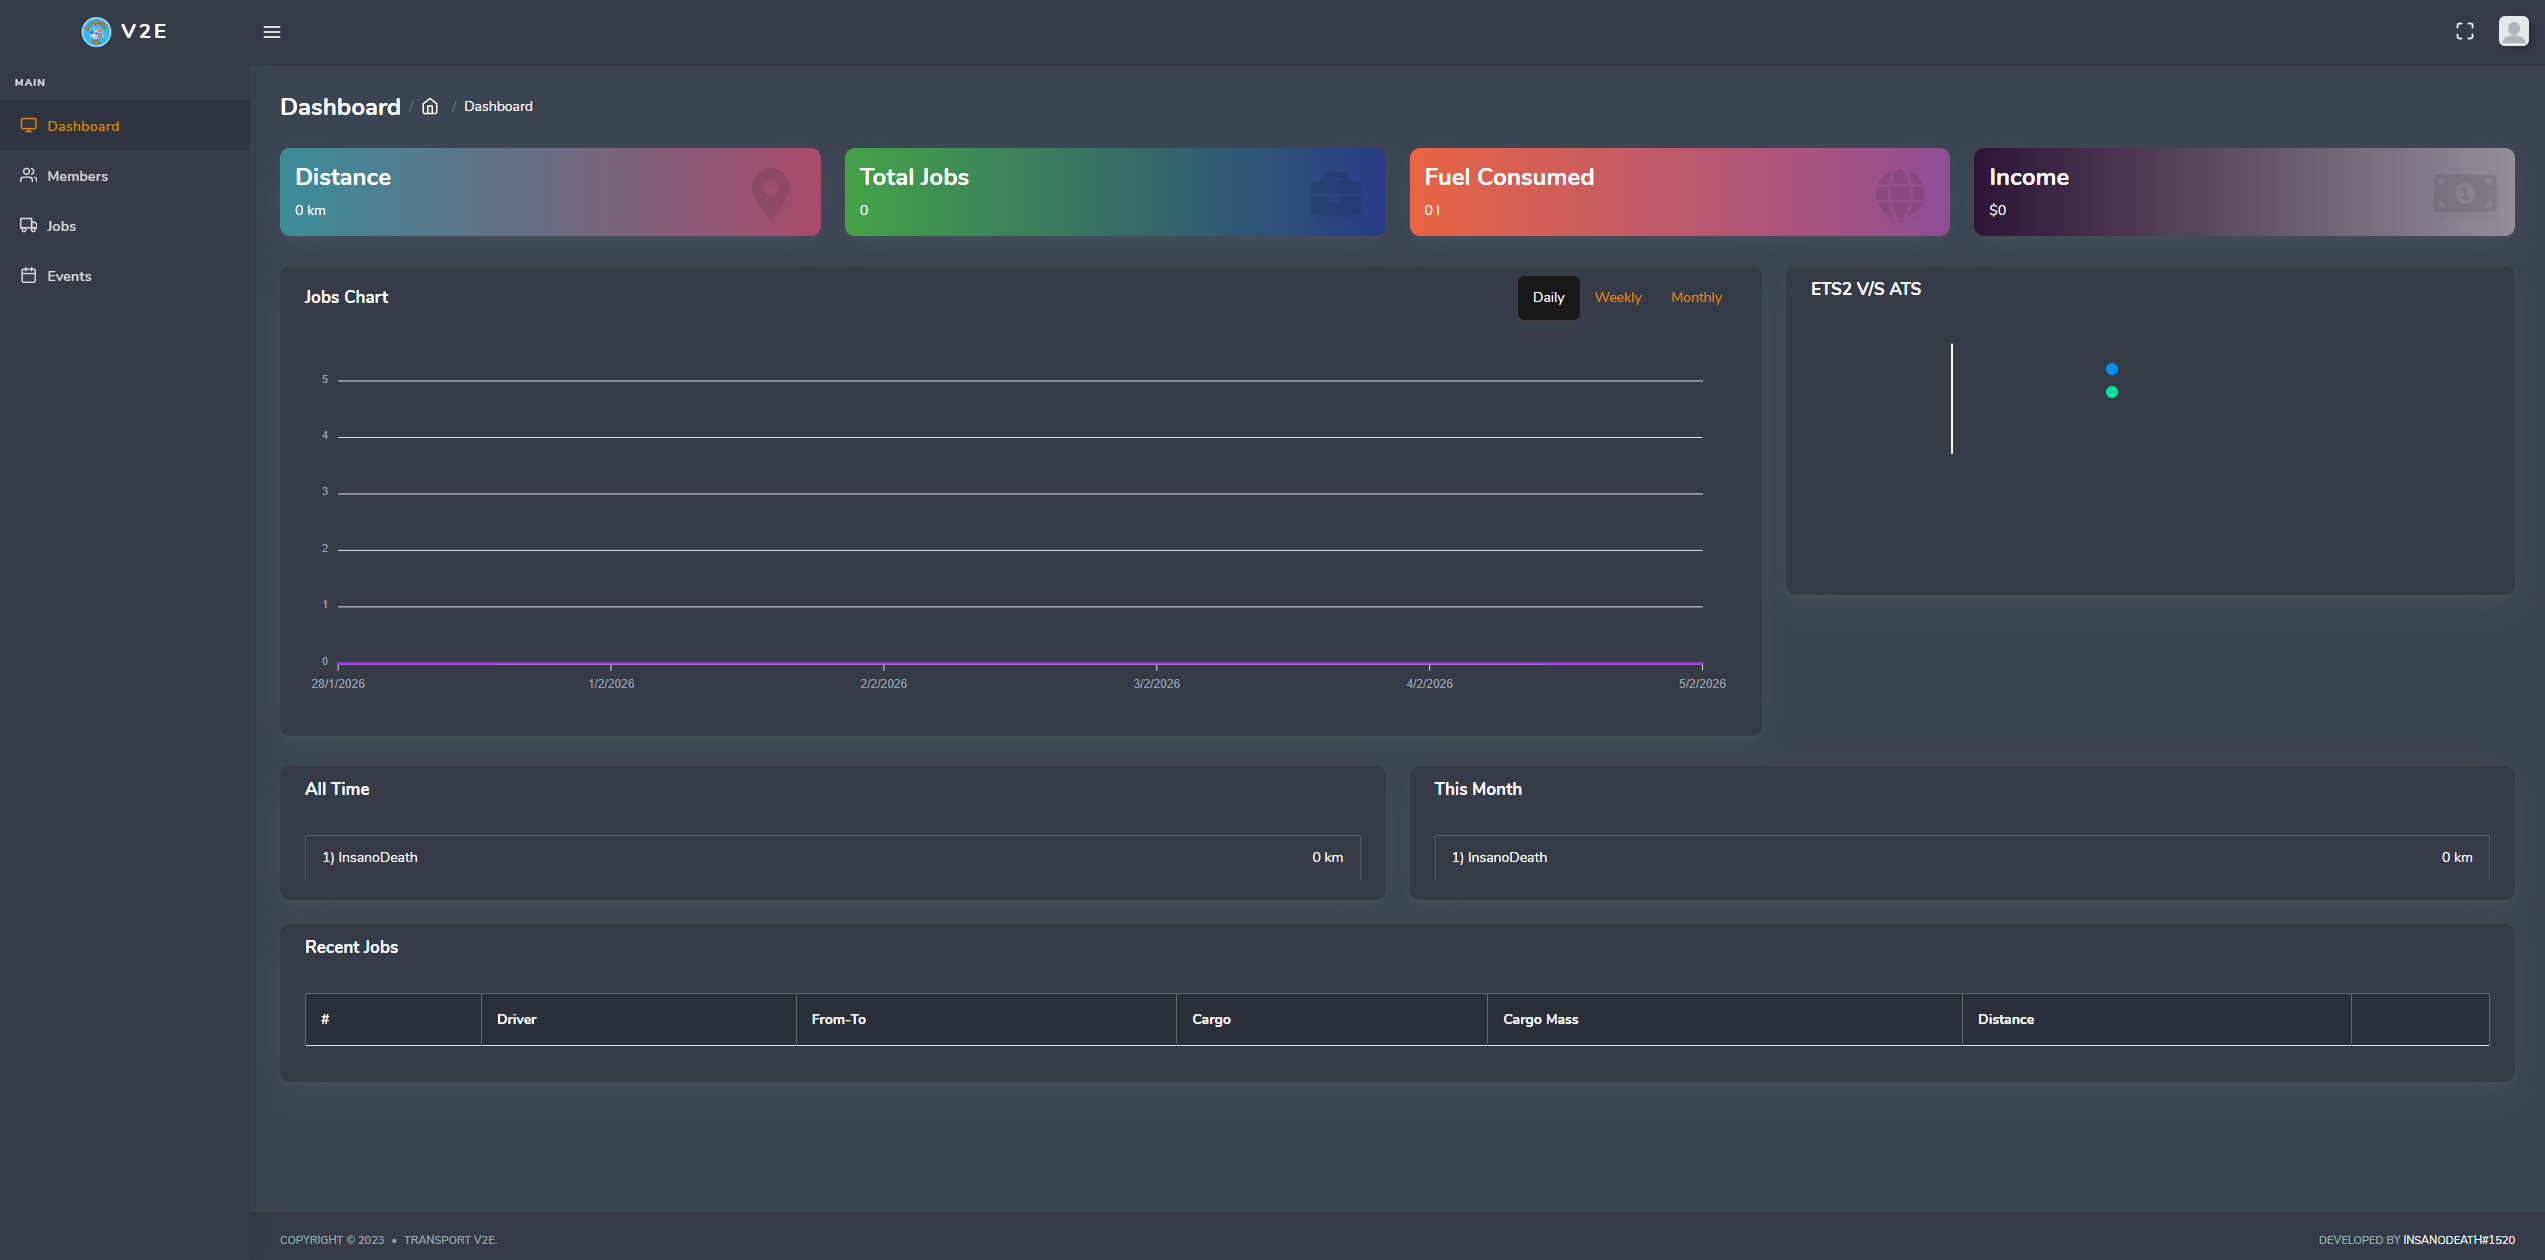
Task: Toggle the green legend dot in ETS2 V/S ATS
Action: [2111, 393]
